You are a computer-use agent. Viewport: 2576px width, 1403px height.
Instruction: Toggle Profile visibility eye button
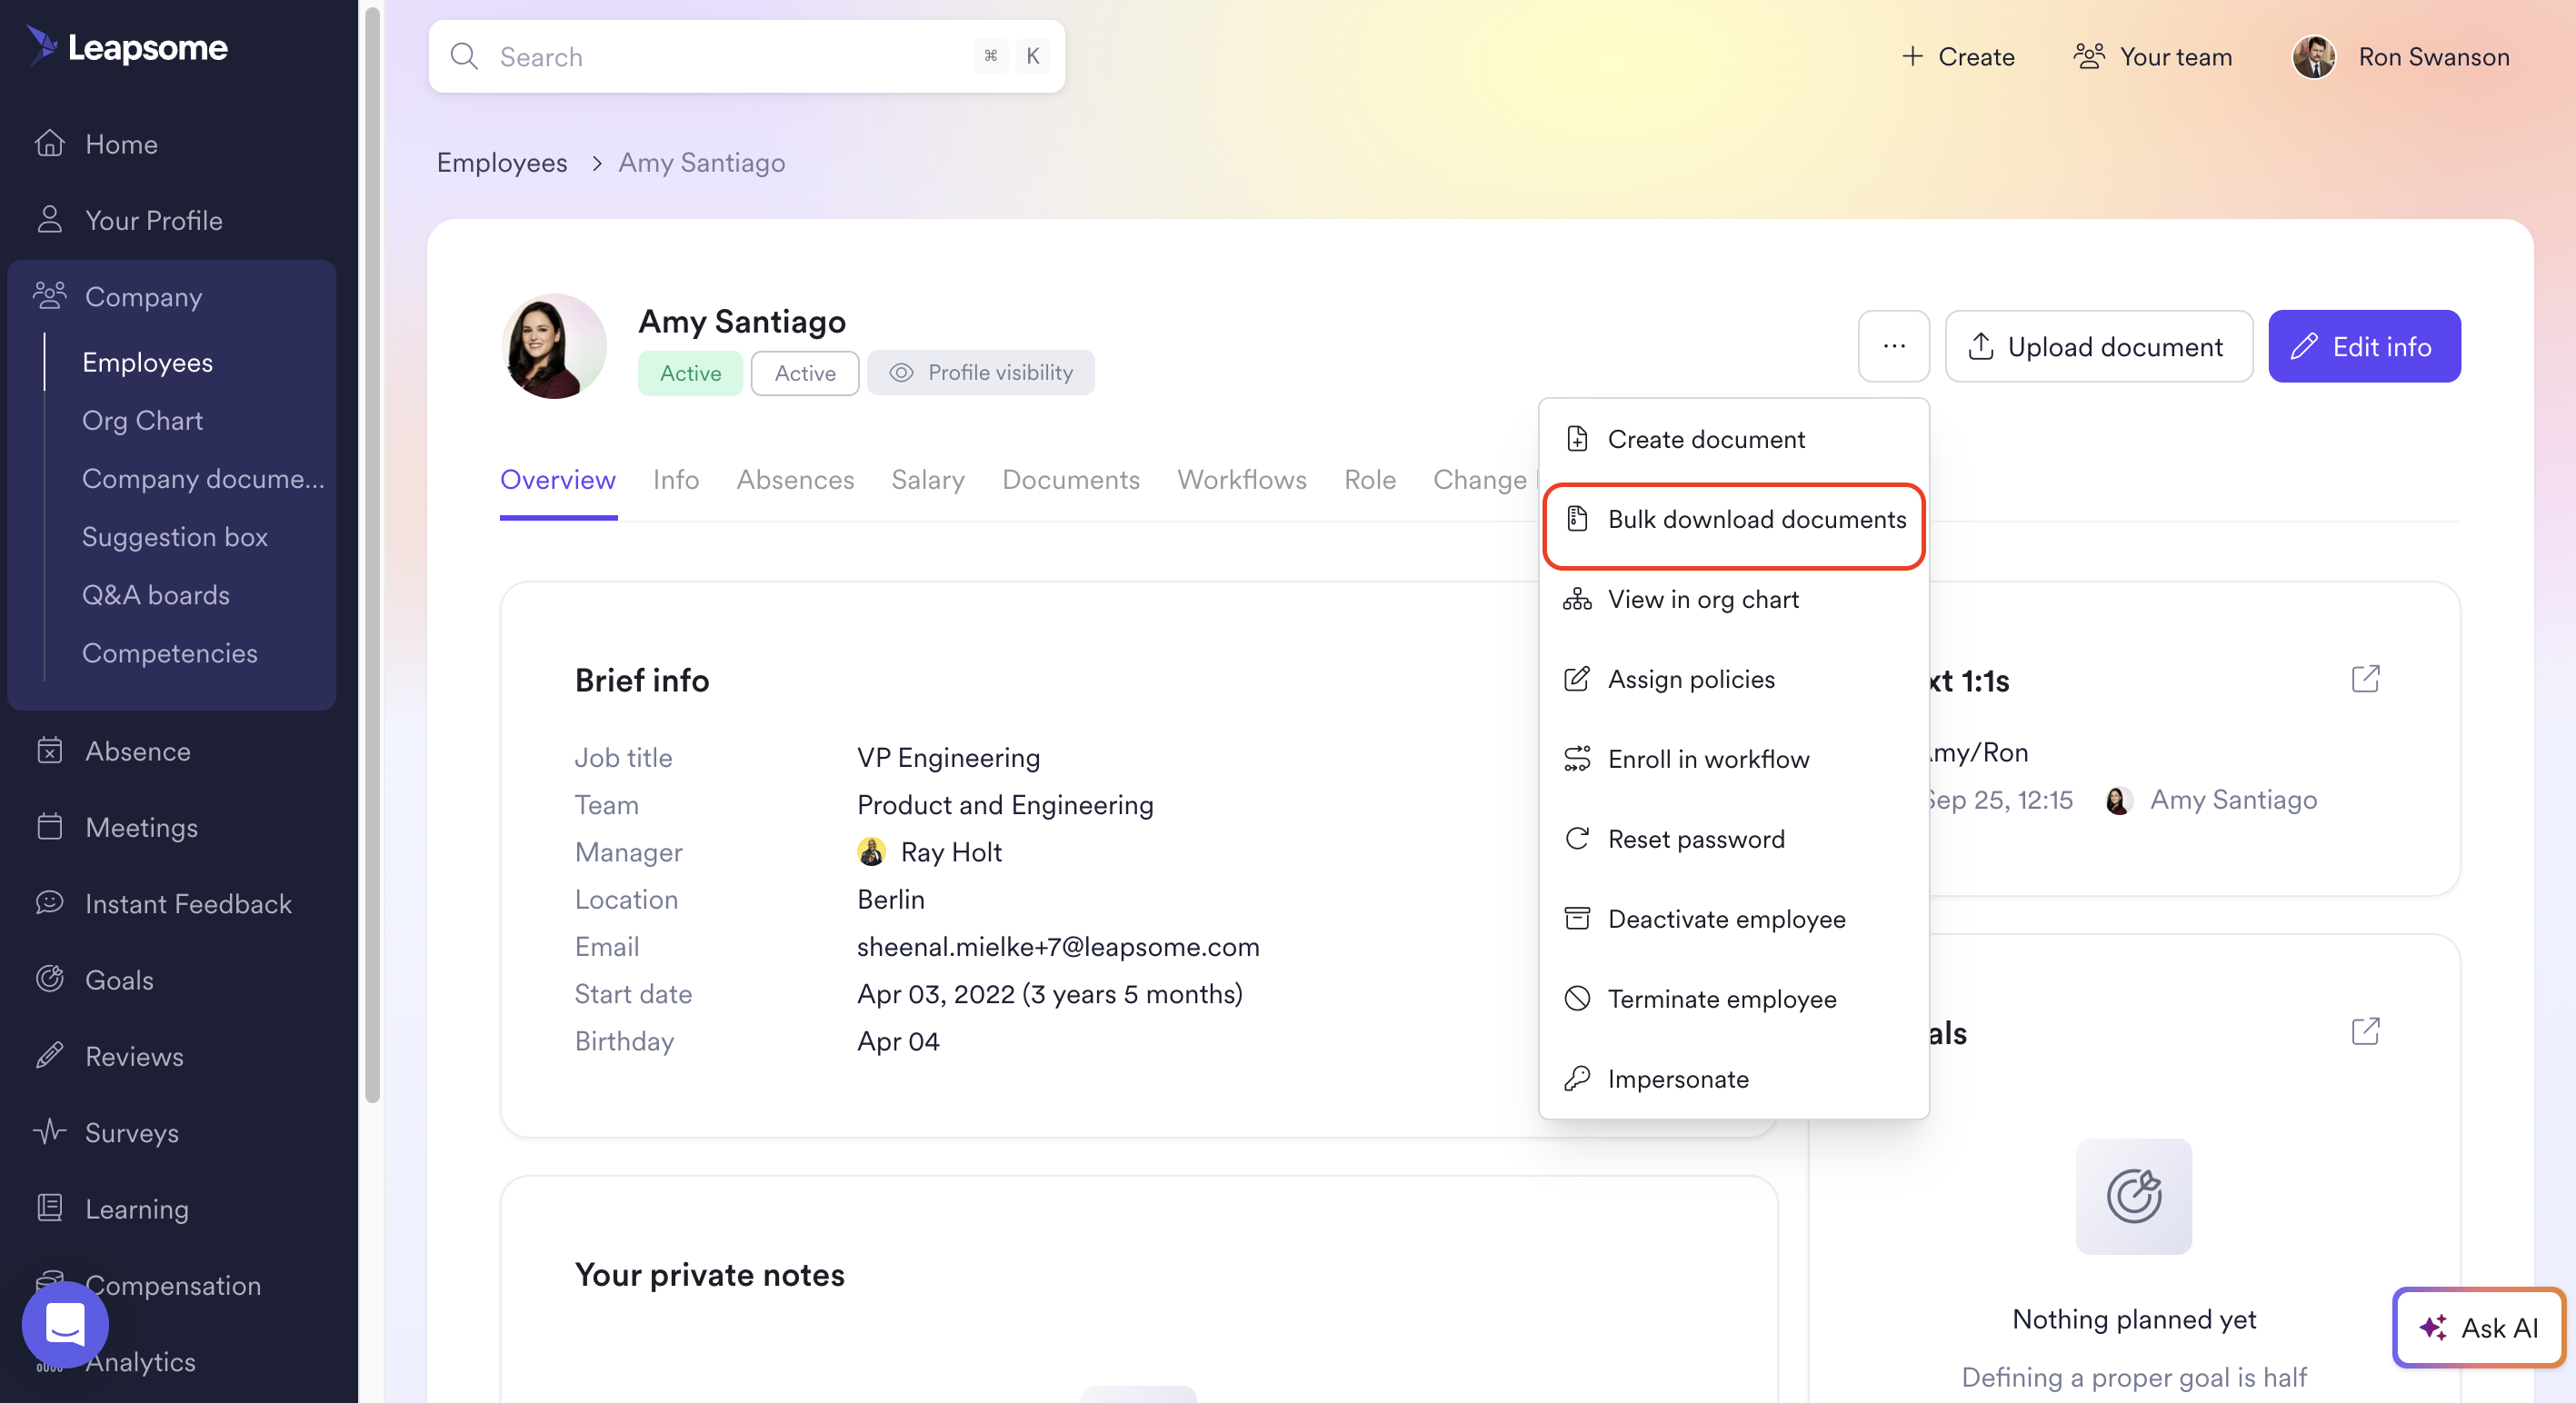(980, 372)
